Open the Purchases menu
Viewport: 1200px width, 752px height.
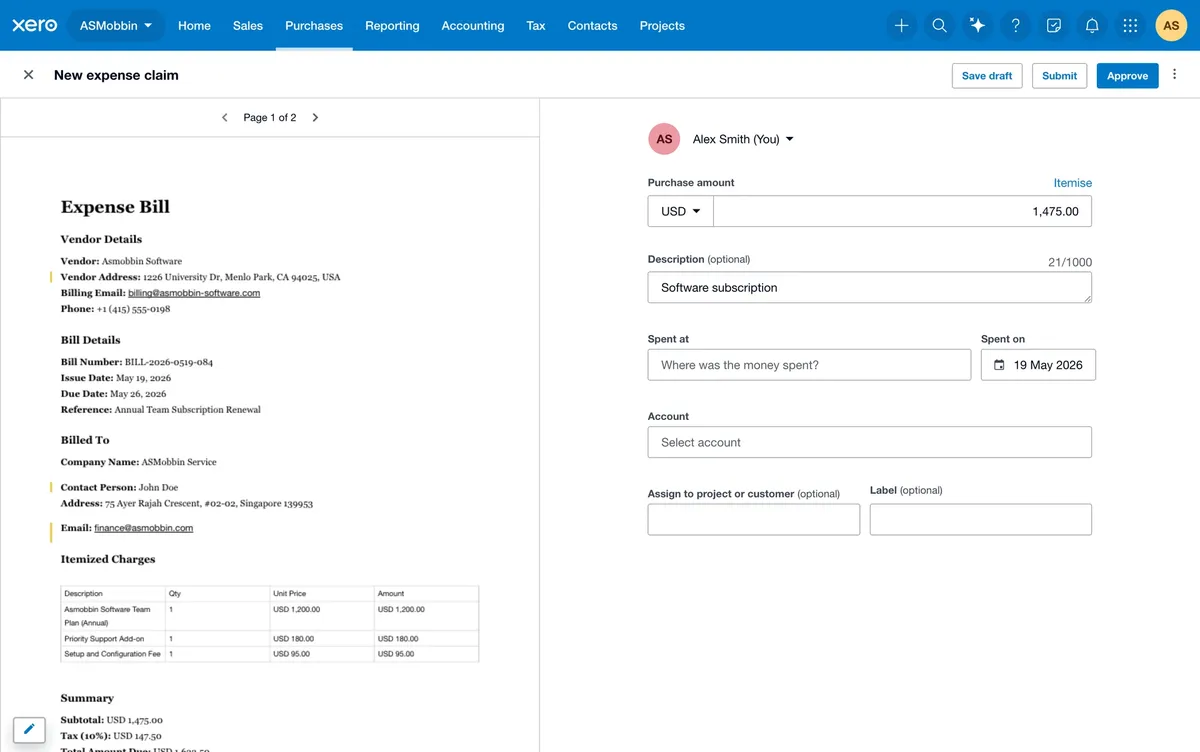tap(314, 25)
